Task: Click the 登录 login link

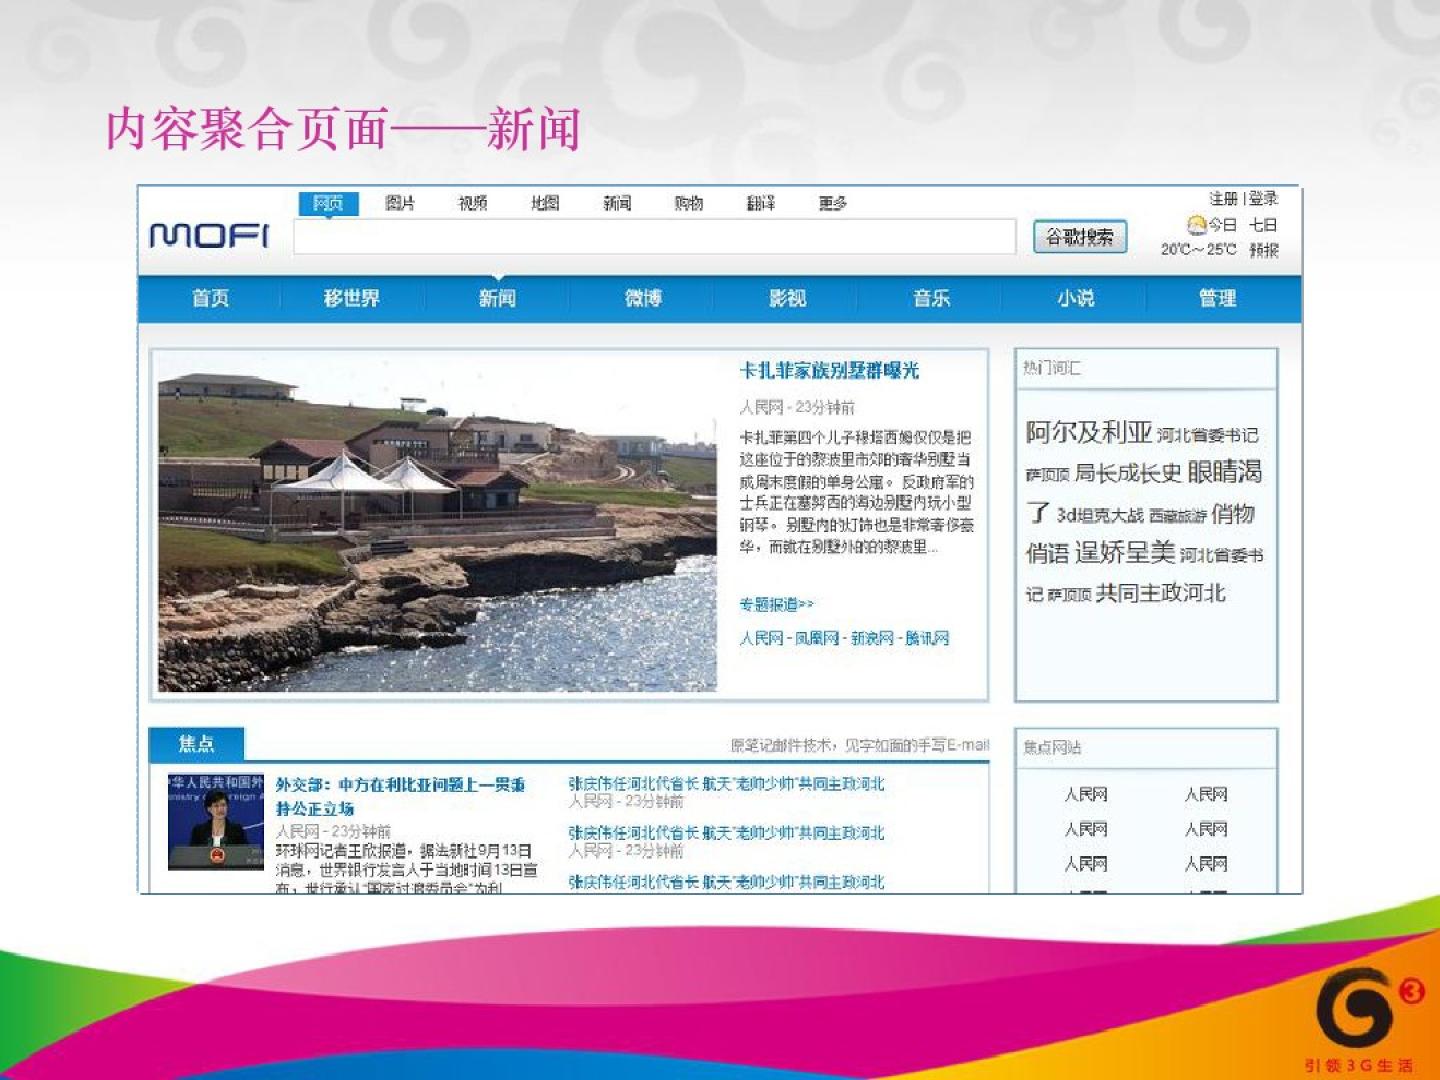Action: (x=1263, y=198)
